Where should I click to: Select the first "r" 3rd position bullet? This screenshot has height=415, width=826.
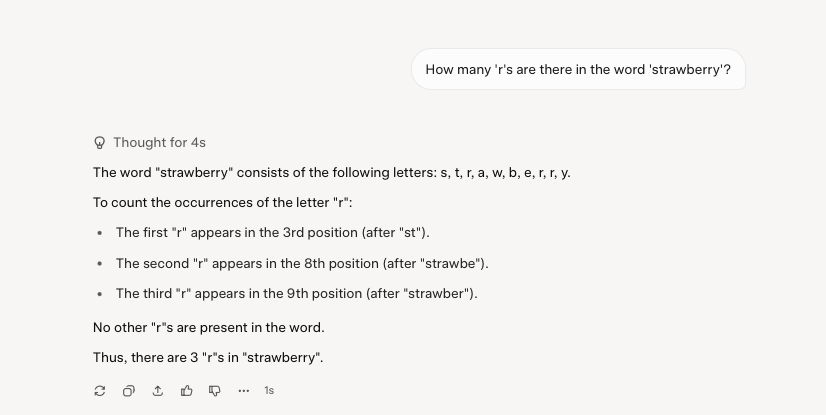272,233
